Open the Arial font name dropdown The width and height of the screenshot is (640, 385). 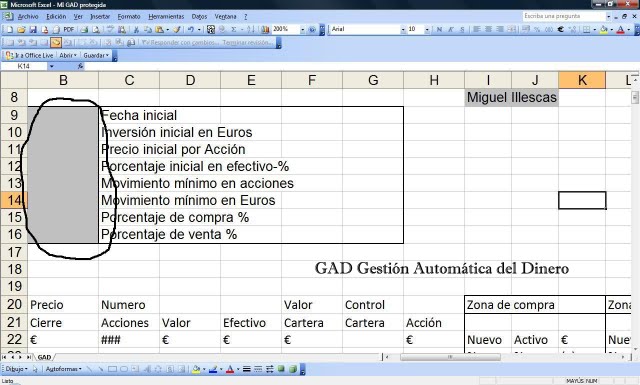click(x=403, y=29)
